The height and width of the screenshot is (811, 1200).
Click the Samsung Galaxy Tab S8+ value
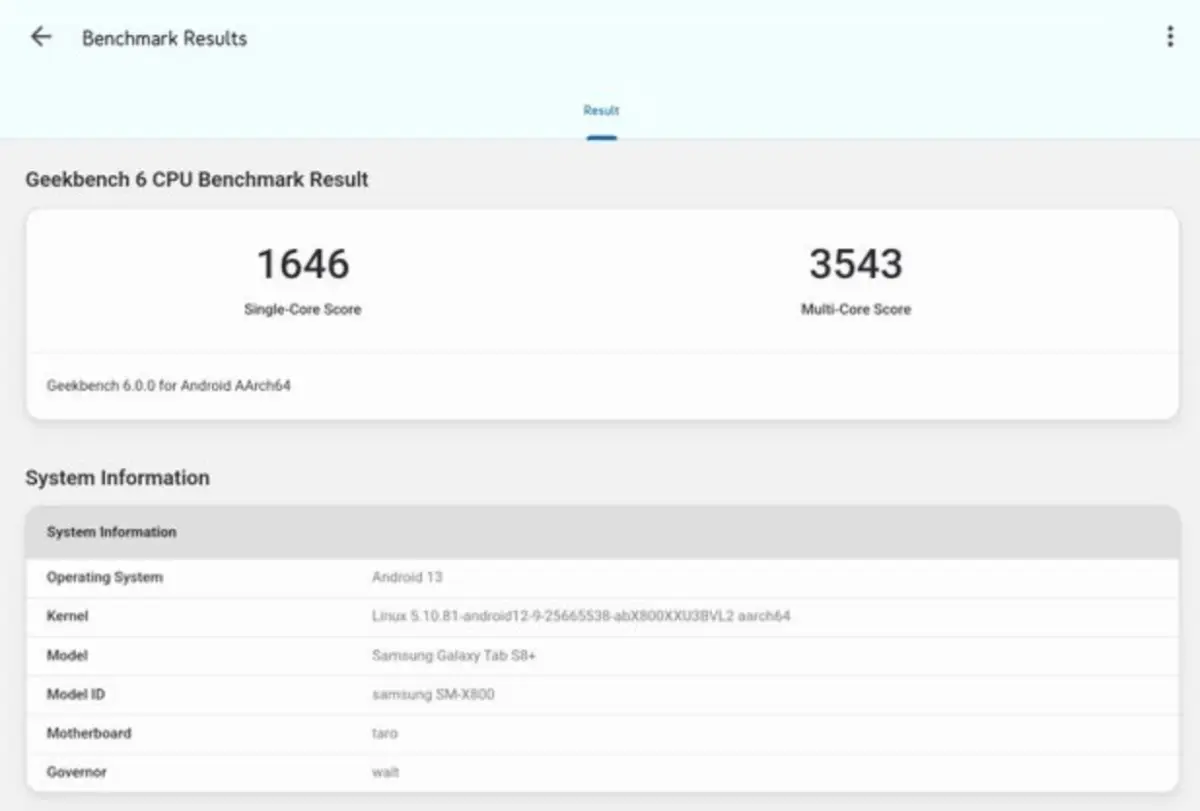pyautogui.click(x=454, y=656)
